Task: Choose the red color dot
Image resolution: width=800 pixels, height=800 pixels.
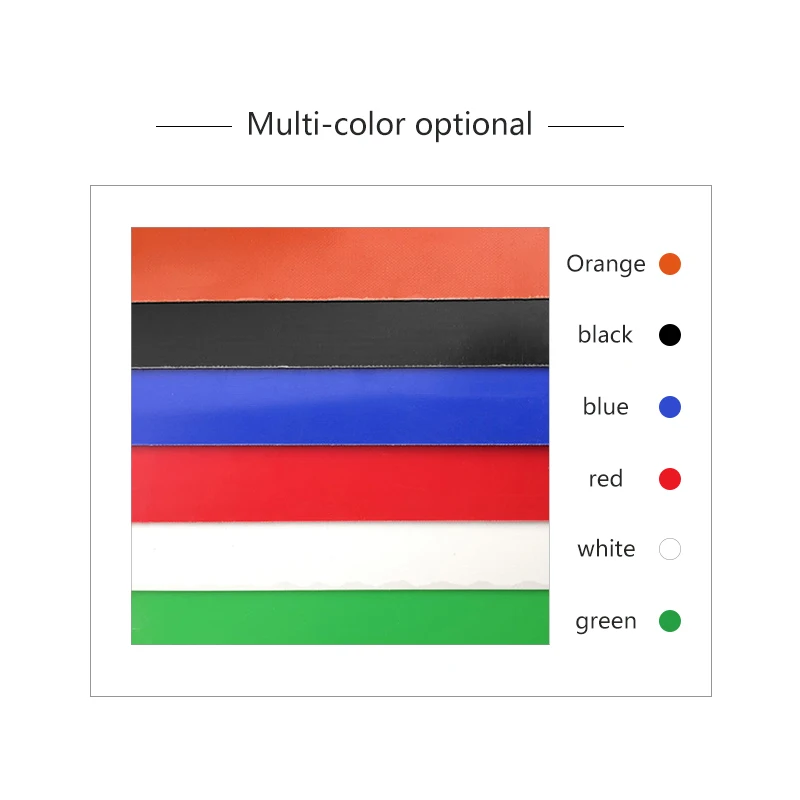Action: coord(670,479)
